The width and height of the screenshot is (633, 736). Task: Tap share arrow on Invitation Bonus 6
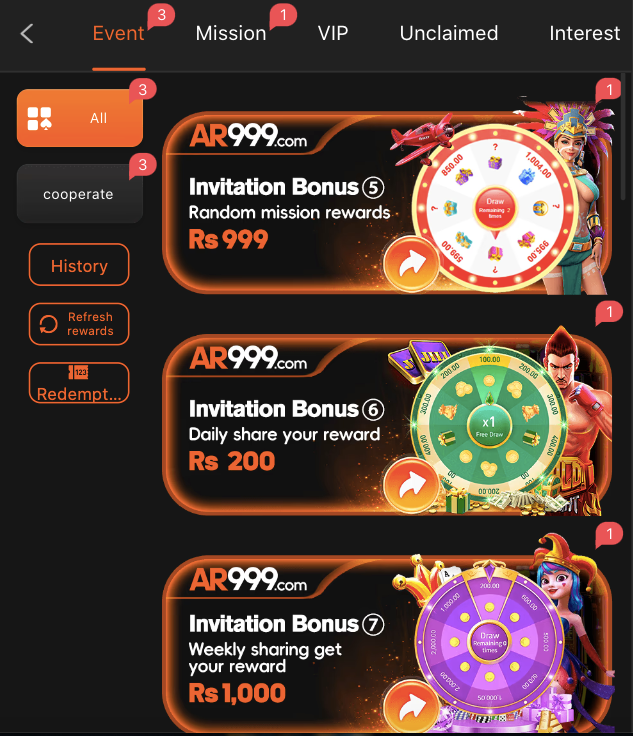point(412,485)
